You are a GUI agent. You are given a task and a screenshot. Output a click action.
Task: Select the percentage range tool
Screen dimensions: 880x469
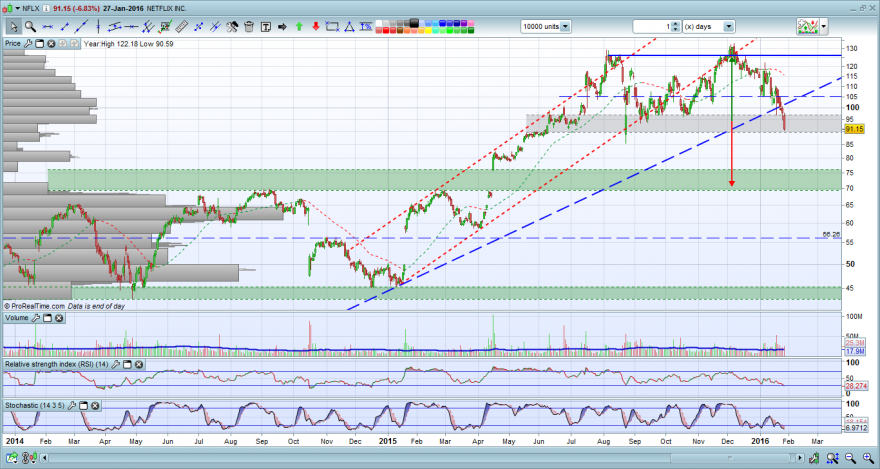click(x=366, y=26)
